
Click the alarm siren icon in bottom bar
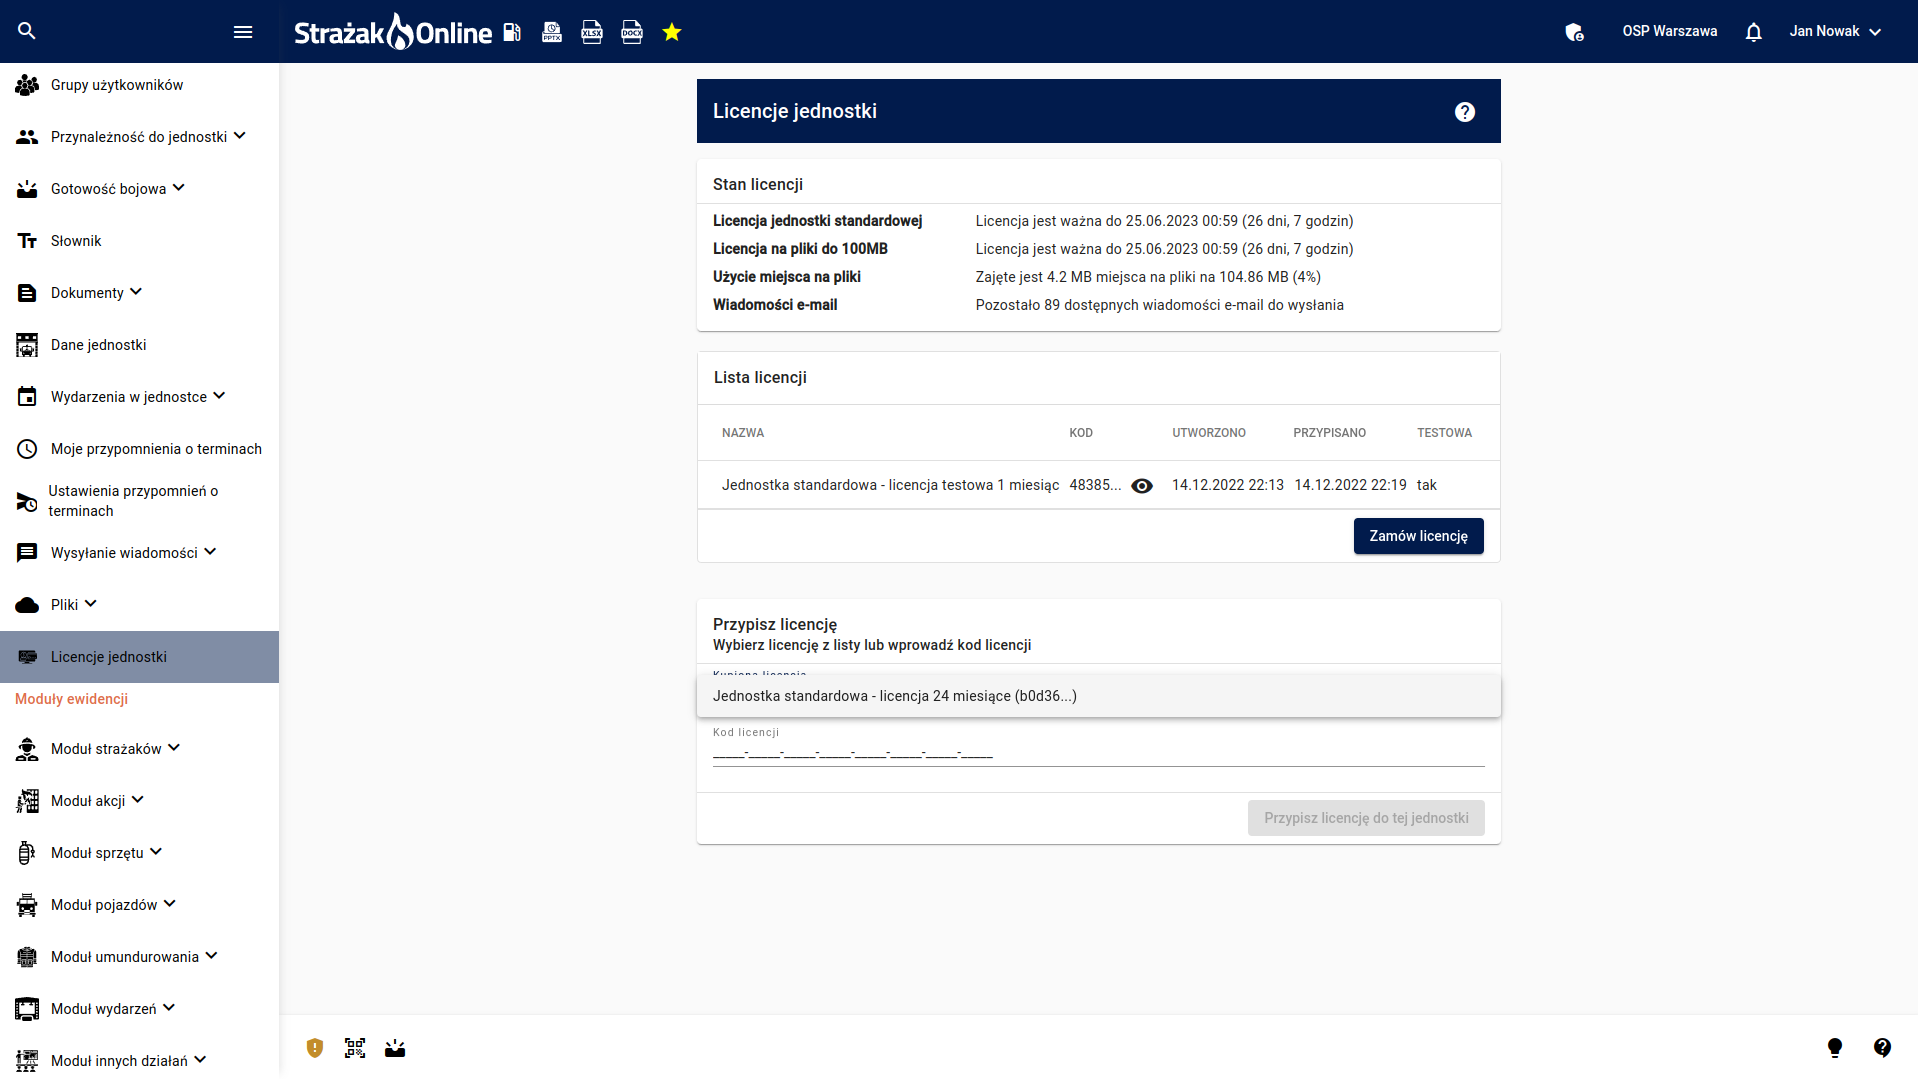pyautogui.click(x=395, y=1048)
